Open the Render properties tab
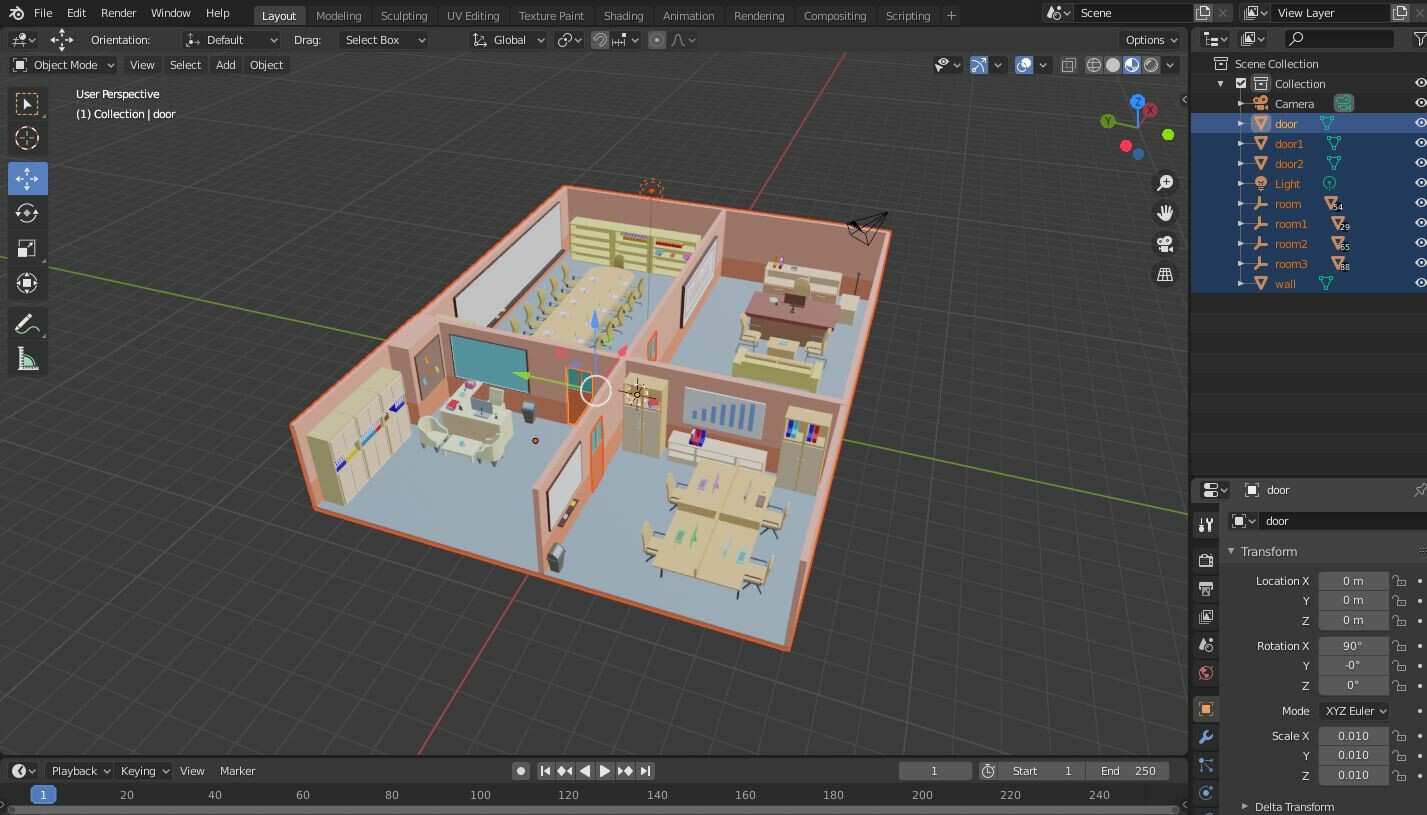The width and height of the screenshot is (1427, 815). 1205,560
